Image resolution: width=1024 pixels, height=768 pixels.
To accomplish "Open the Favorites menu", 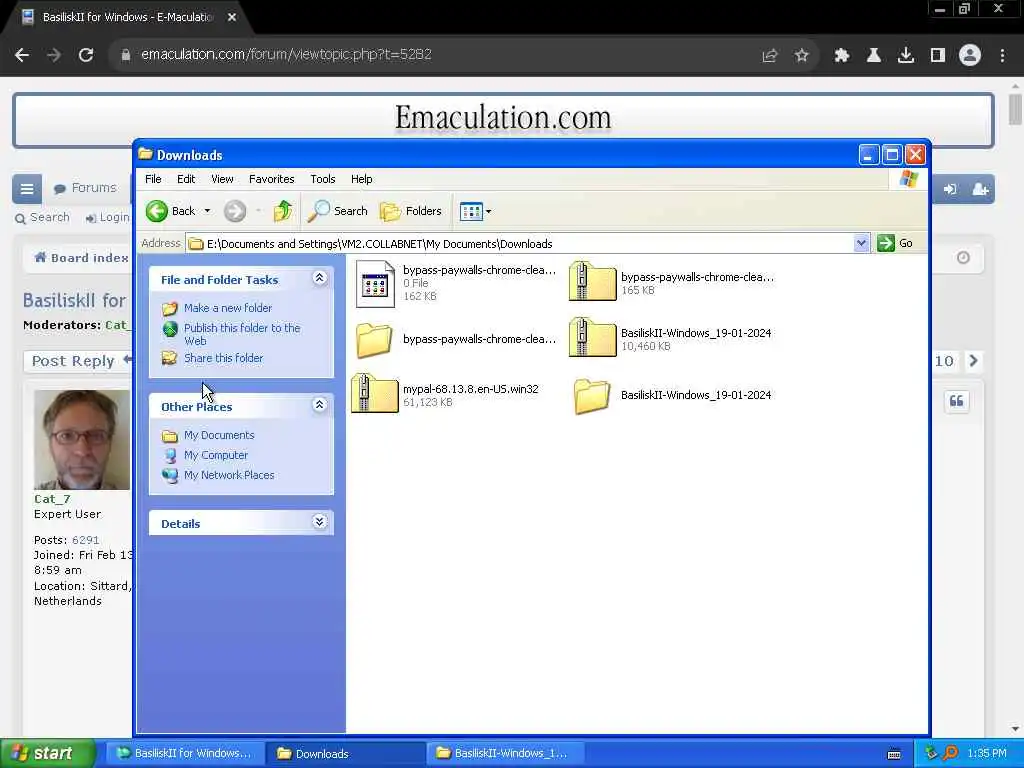I will [272, 179].
